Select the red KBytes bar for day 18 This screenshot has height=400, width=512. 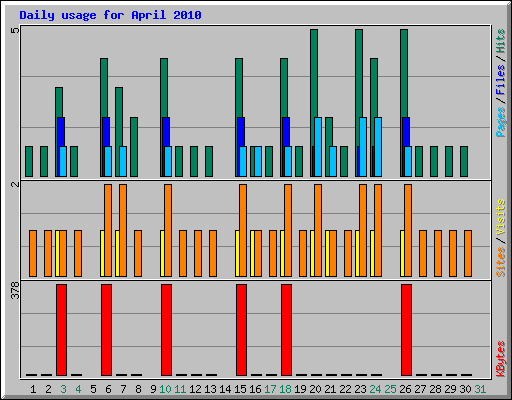[286, 330]
